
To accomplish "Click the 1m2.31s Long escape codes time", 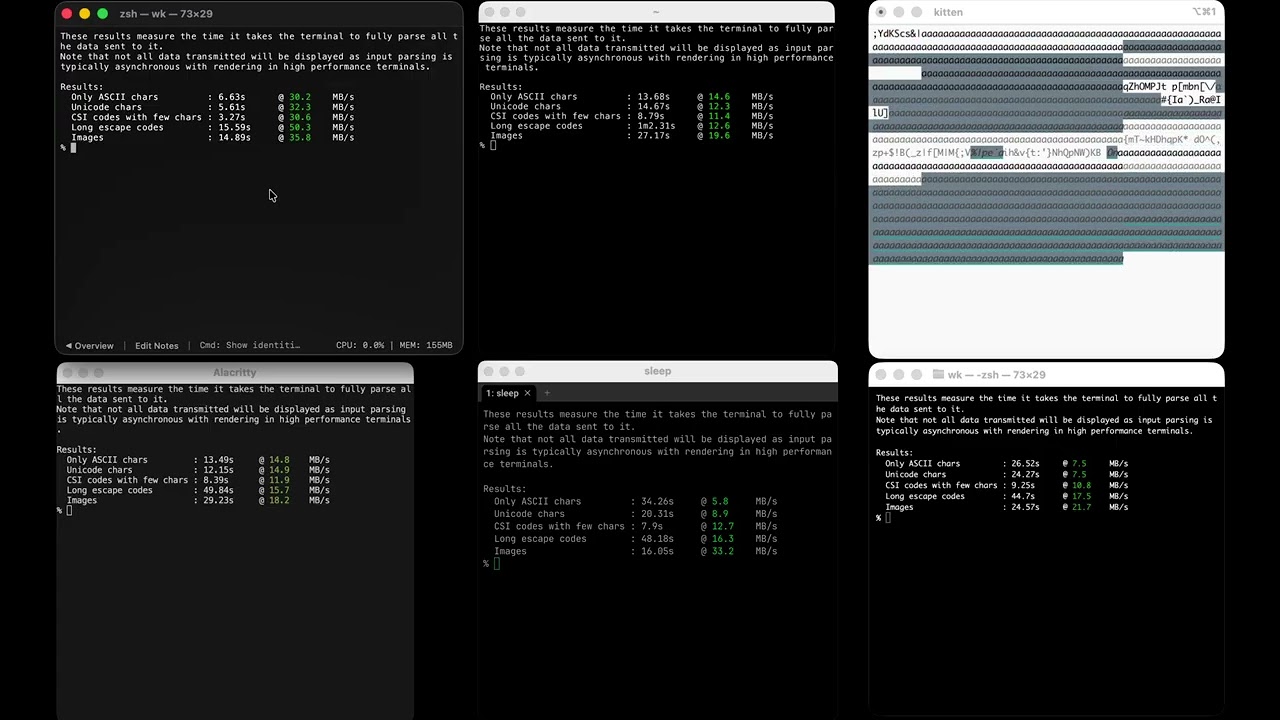I will pyautogui.click(x=656, y=126).
